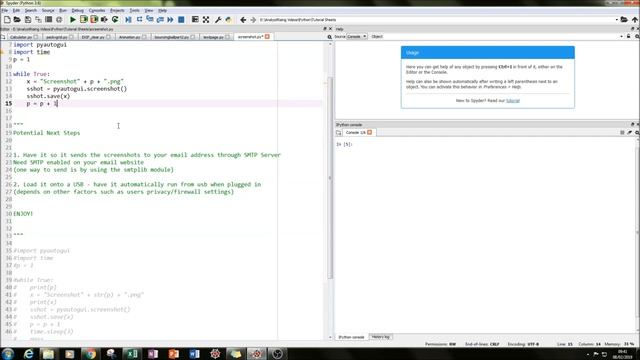This screenshot has height=360, width=640.
Task: Click the Run current cell icon
Action: point(84,20)
